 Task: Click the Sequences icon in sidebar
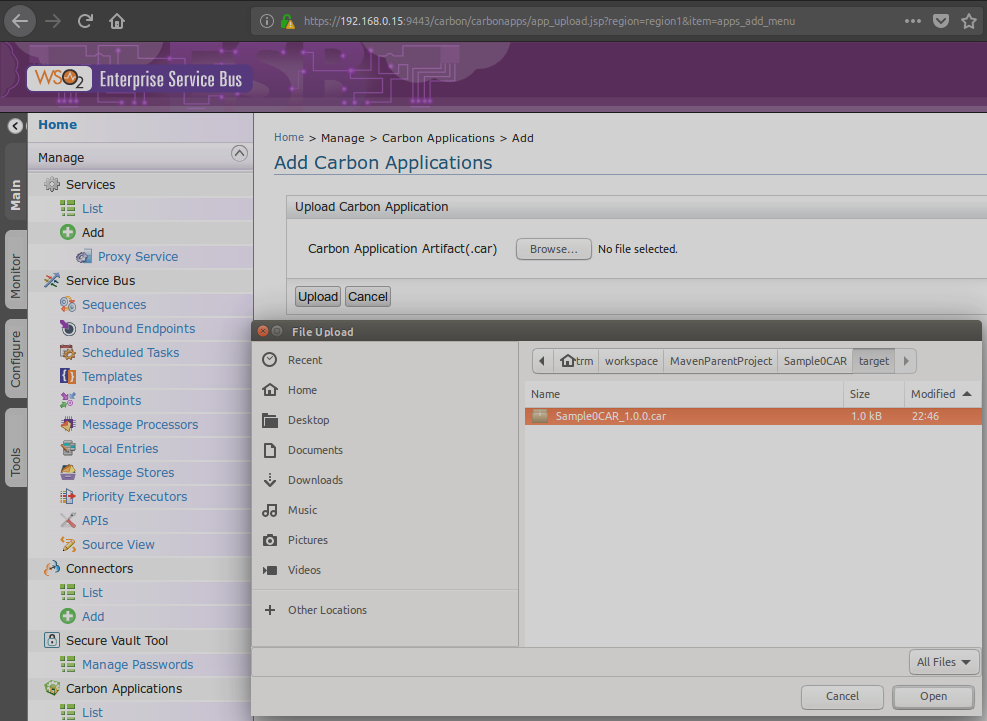pos(68,305)
